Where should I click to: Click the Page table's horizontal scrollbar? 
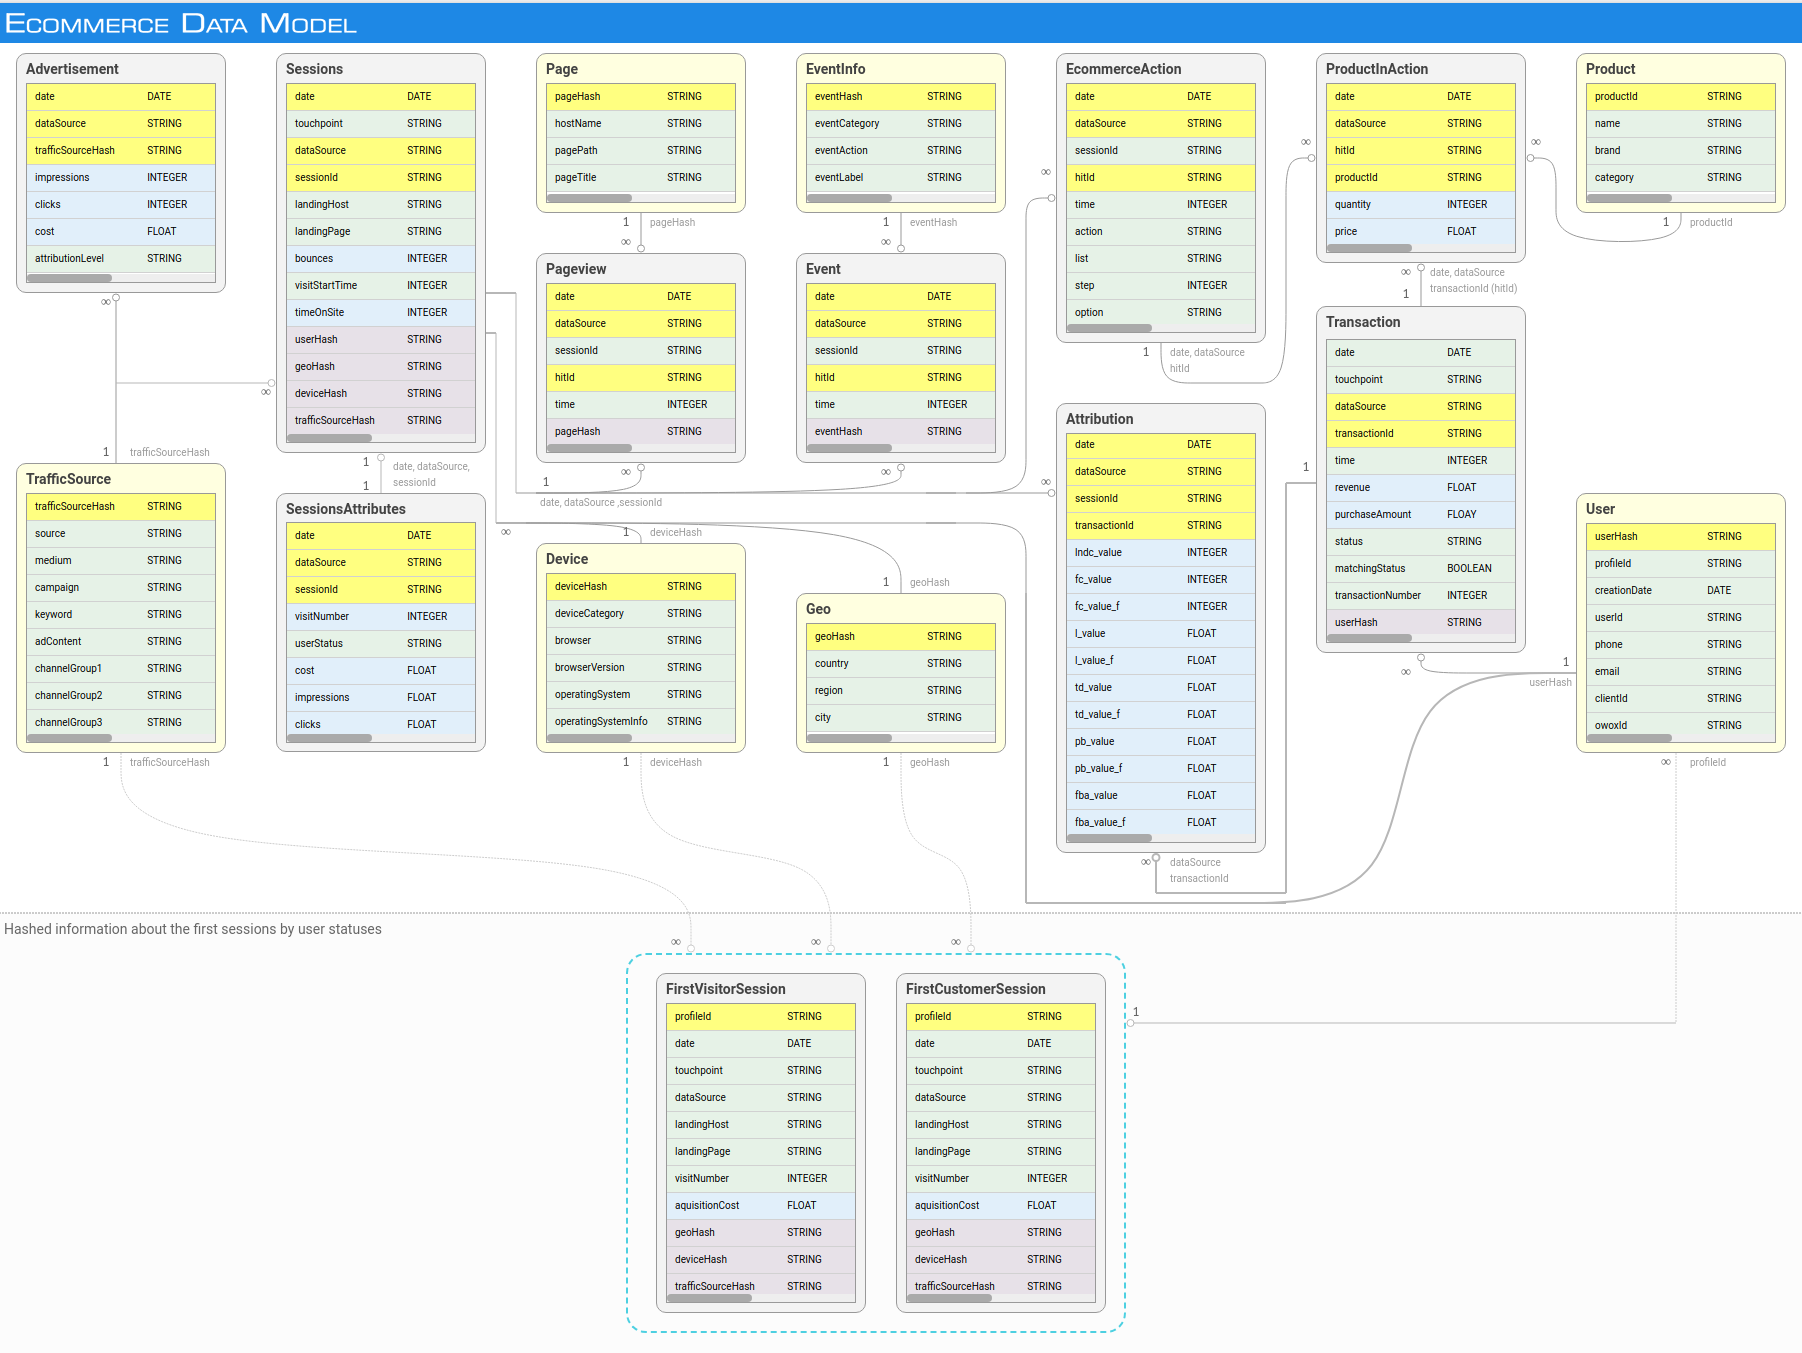coord(589,198)
